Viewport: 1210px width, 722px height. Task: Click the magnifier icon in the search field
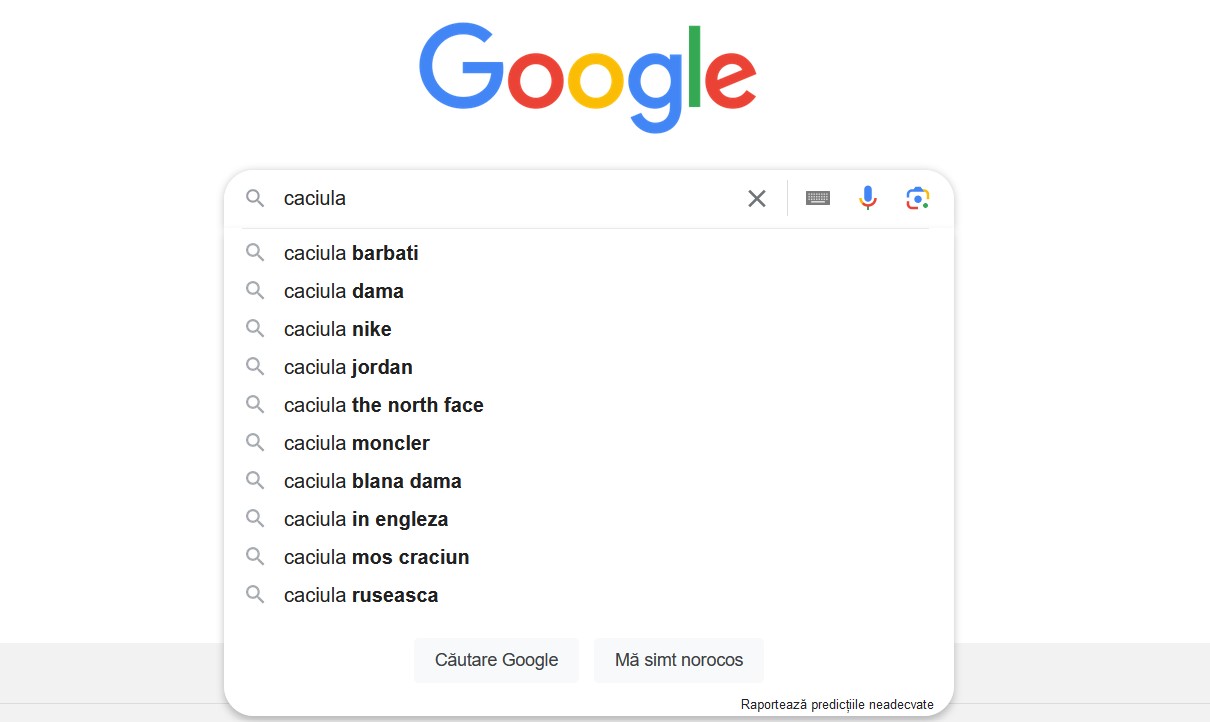256,198
